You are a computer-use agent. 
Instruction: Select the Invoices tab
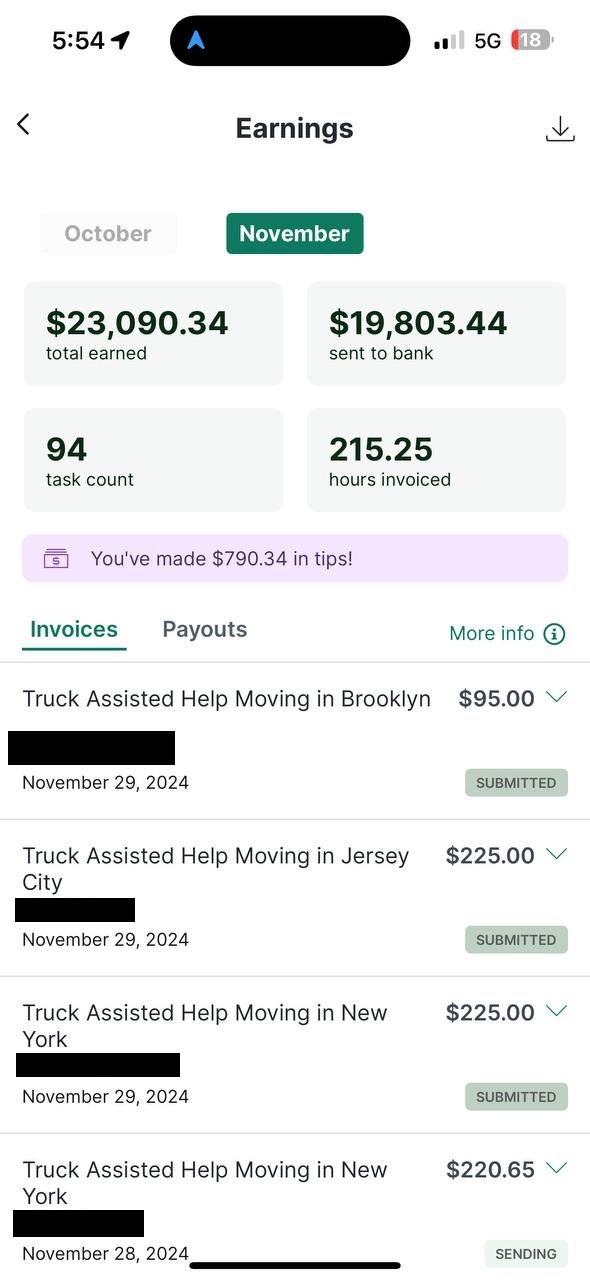coord(74,629)
